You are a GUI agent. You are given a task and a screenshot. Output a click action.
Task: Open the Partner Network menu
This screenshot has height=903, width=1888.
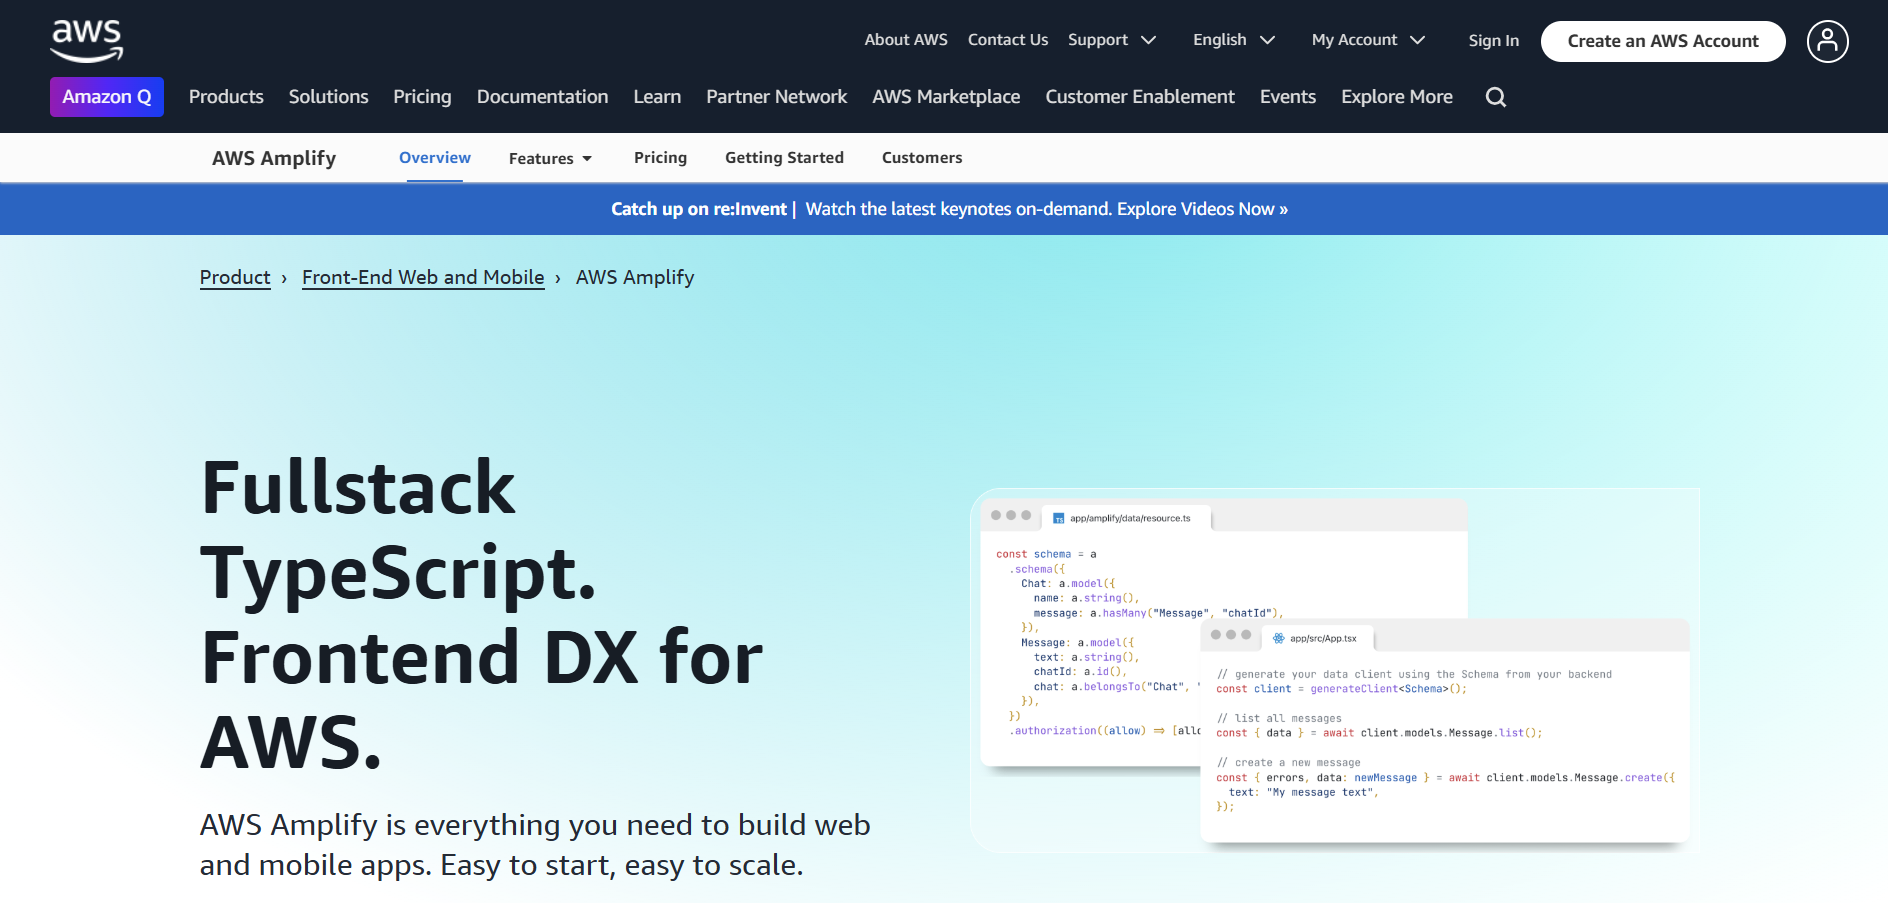coord(776,97)
